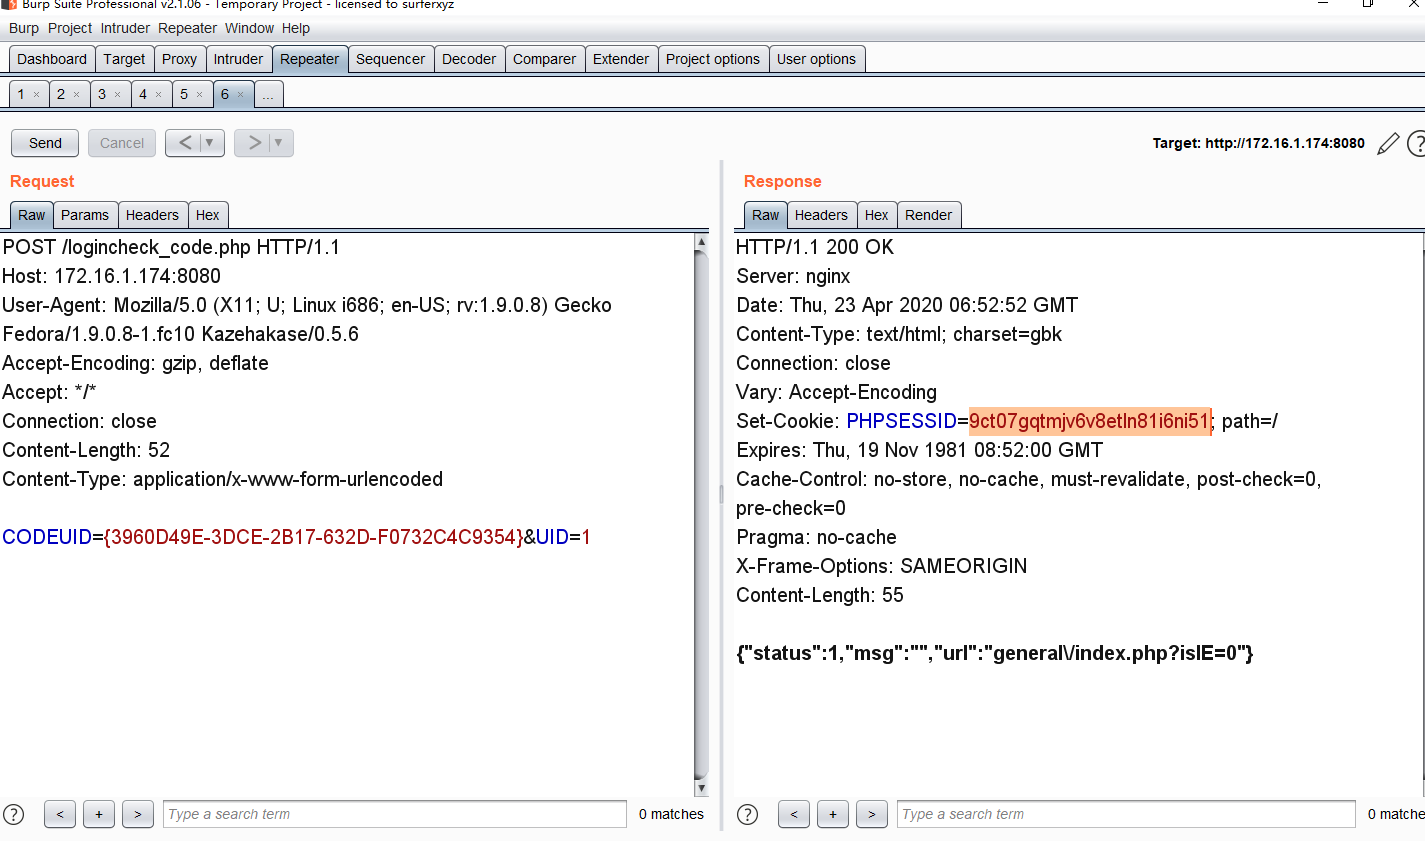Send the request
The image size is (1425, 841).
pos(45,143)
